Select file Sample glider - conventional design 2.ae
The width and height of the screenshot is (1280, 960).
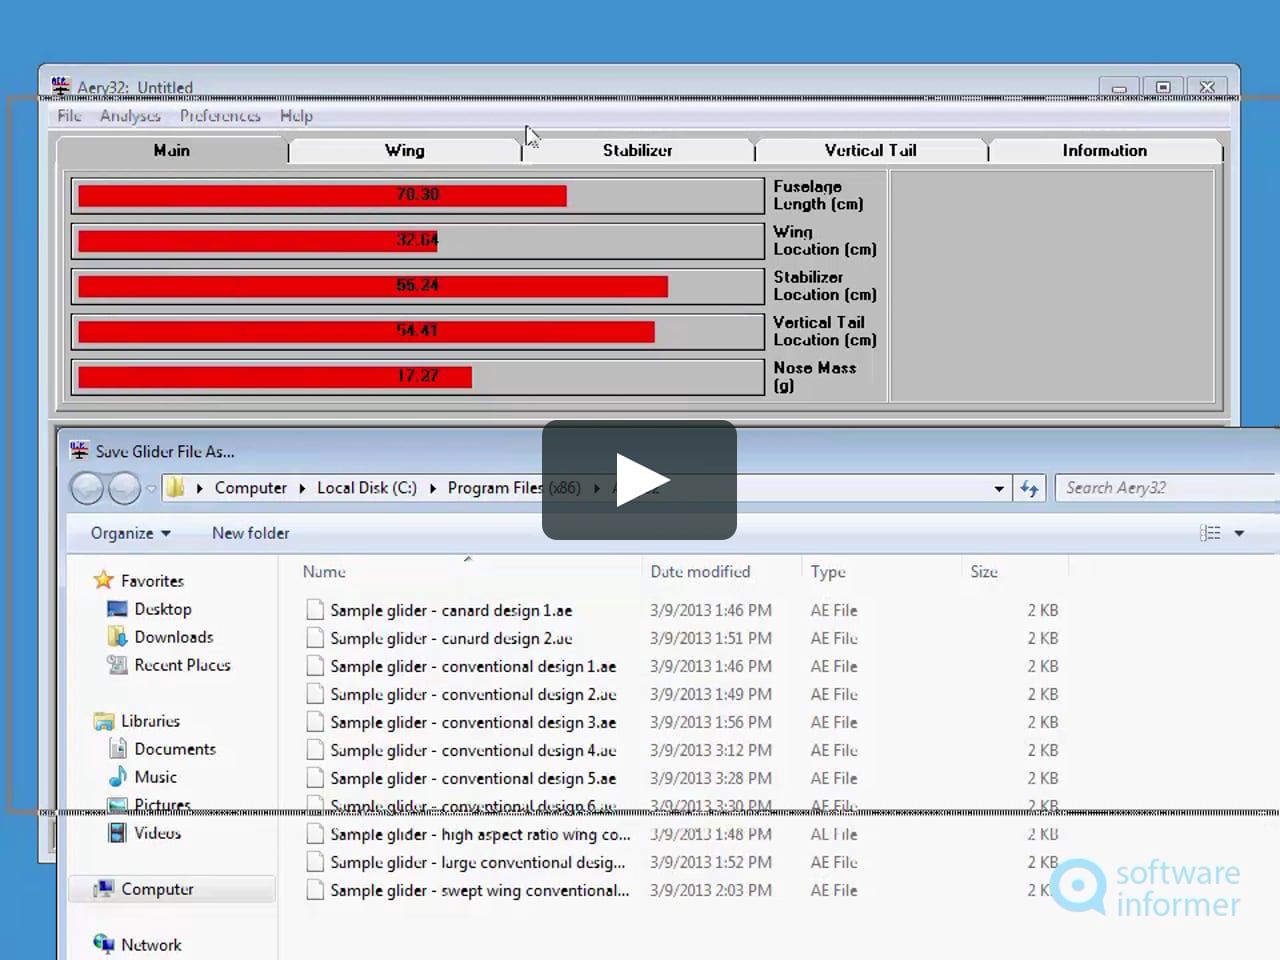(x=473, y=694)
